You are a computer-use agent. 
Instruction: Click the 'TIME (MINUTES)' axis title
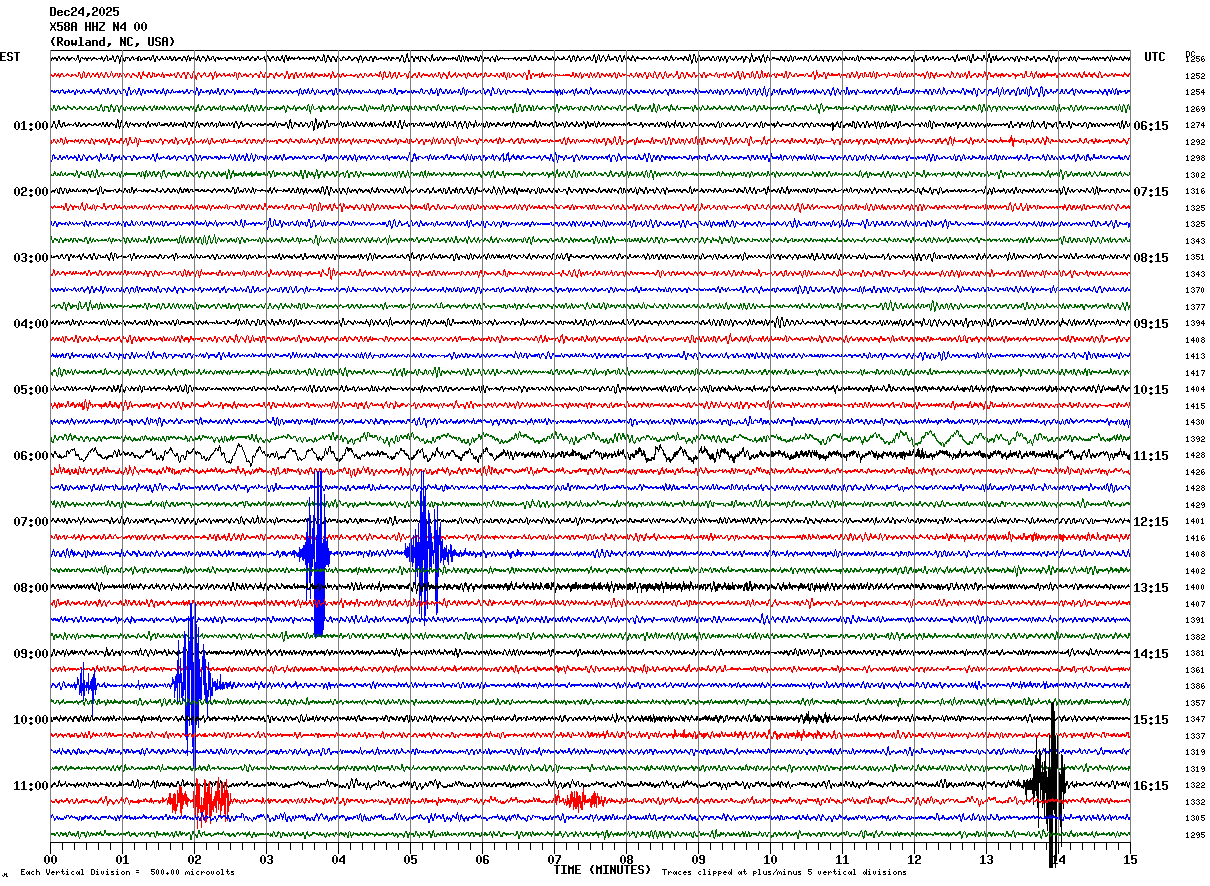602,870
